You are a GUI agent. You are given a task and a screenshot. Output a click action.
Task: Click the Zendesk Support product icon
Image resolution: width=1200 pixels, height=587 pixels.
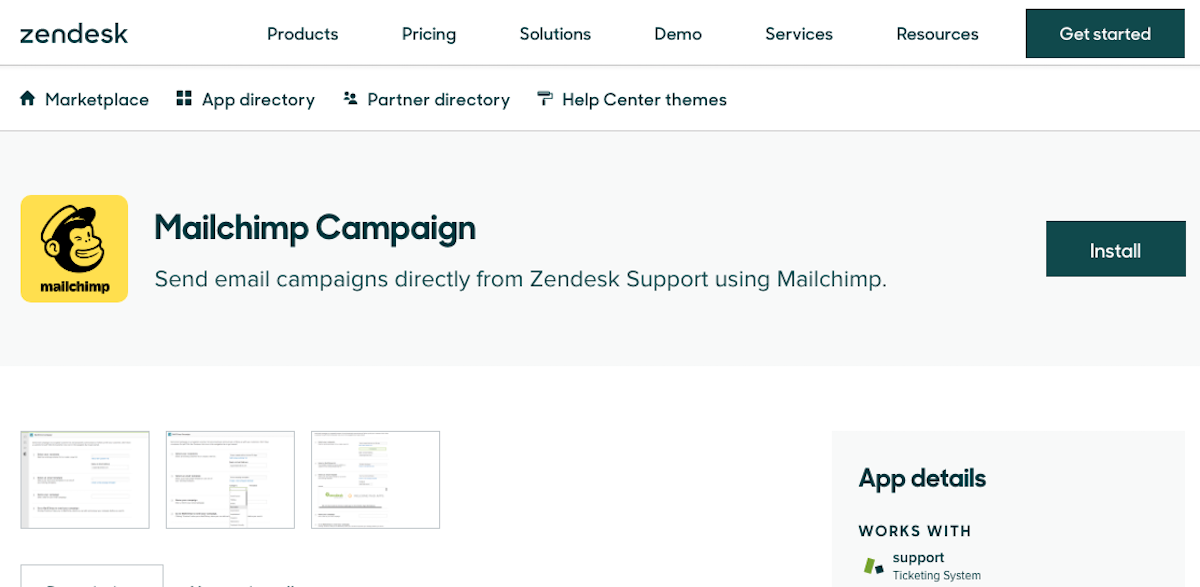click(x=871, y=565)
